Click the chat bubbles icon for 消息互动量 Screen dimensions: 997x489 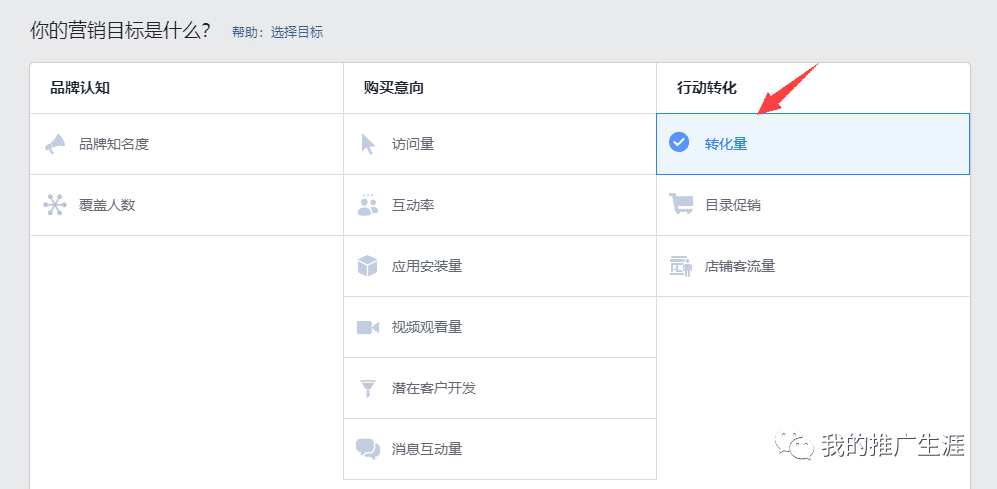[x=368, y=449]
